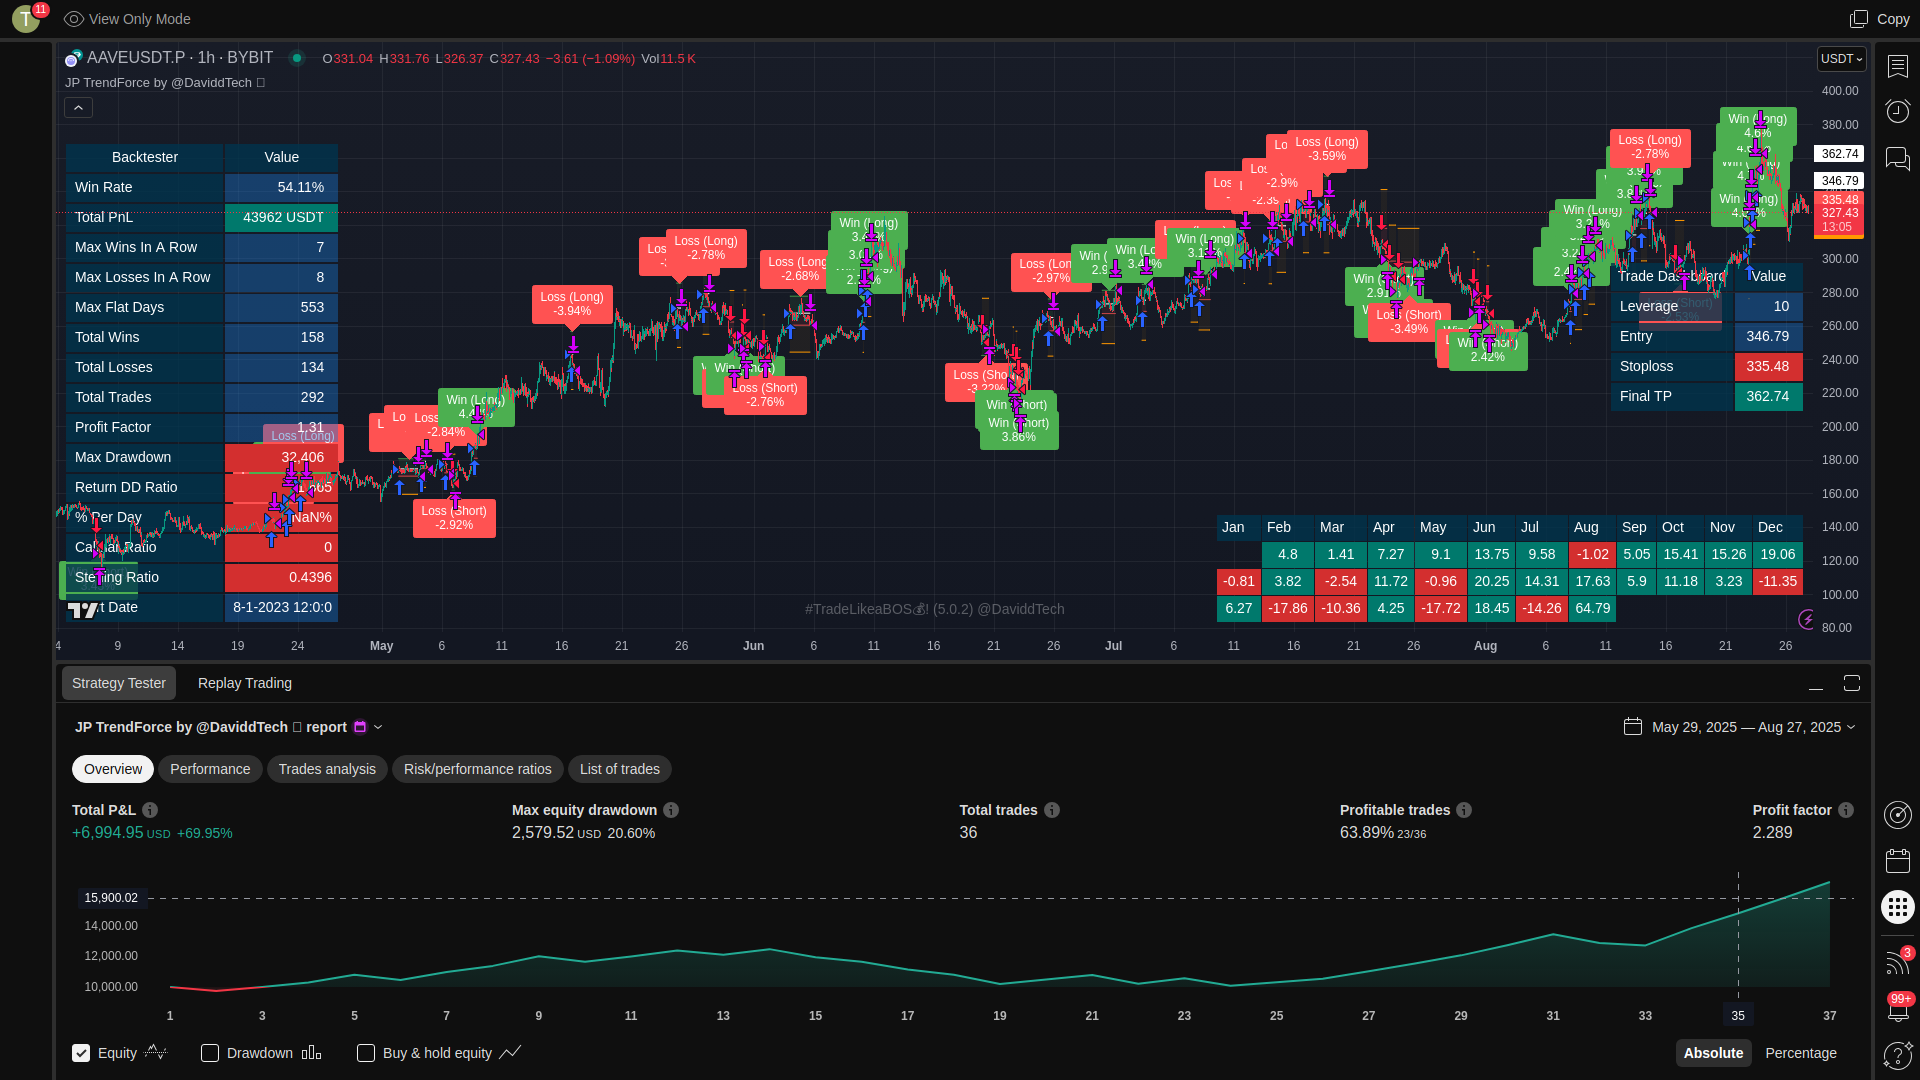The height and width of the screenshot is (1080, 1920).
Task: Open the USDT currency dropdown
Action: click(x=1841, y=59)
